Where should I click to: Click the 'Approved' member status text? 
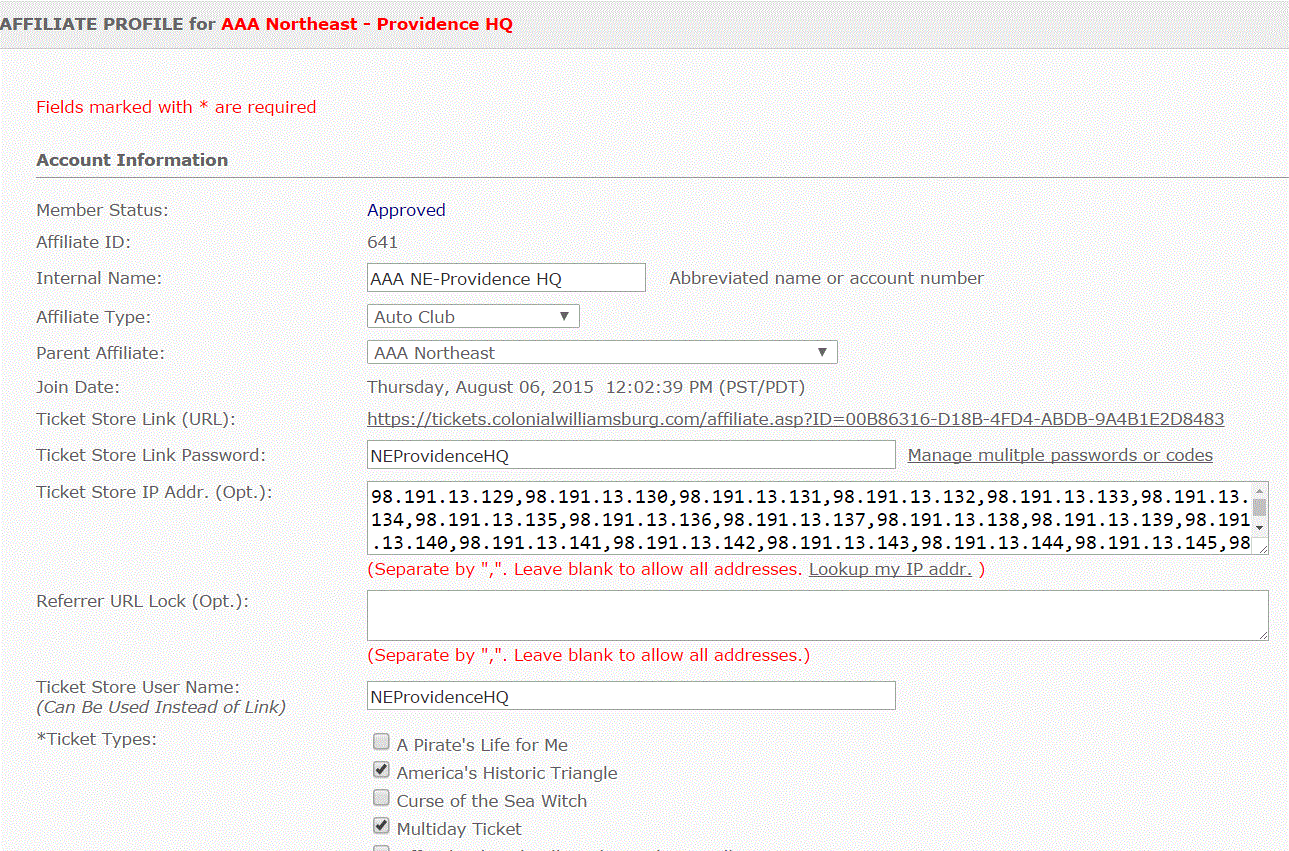[x=406, y=210]
